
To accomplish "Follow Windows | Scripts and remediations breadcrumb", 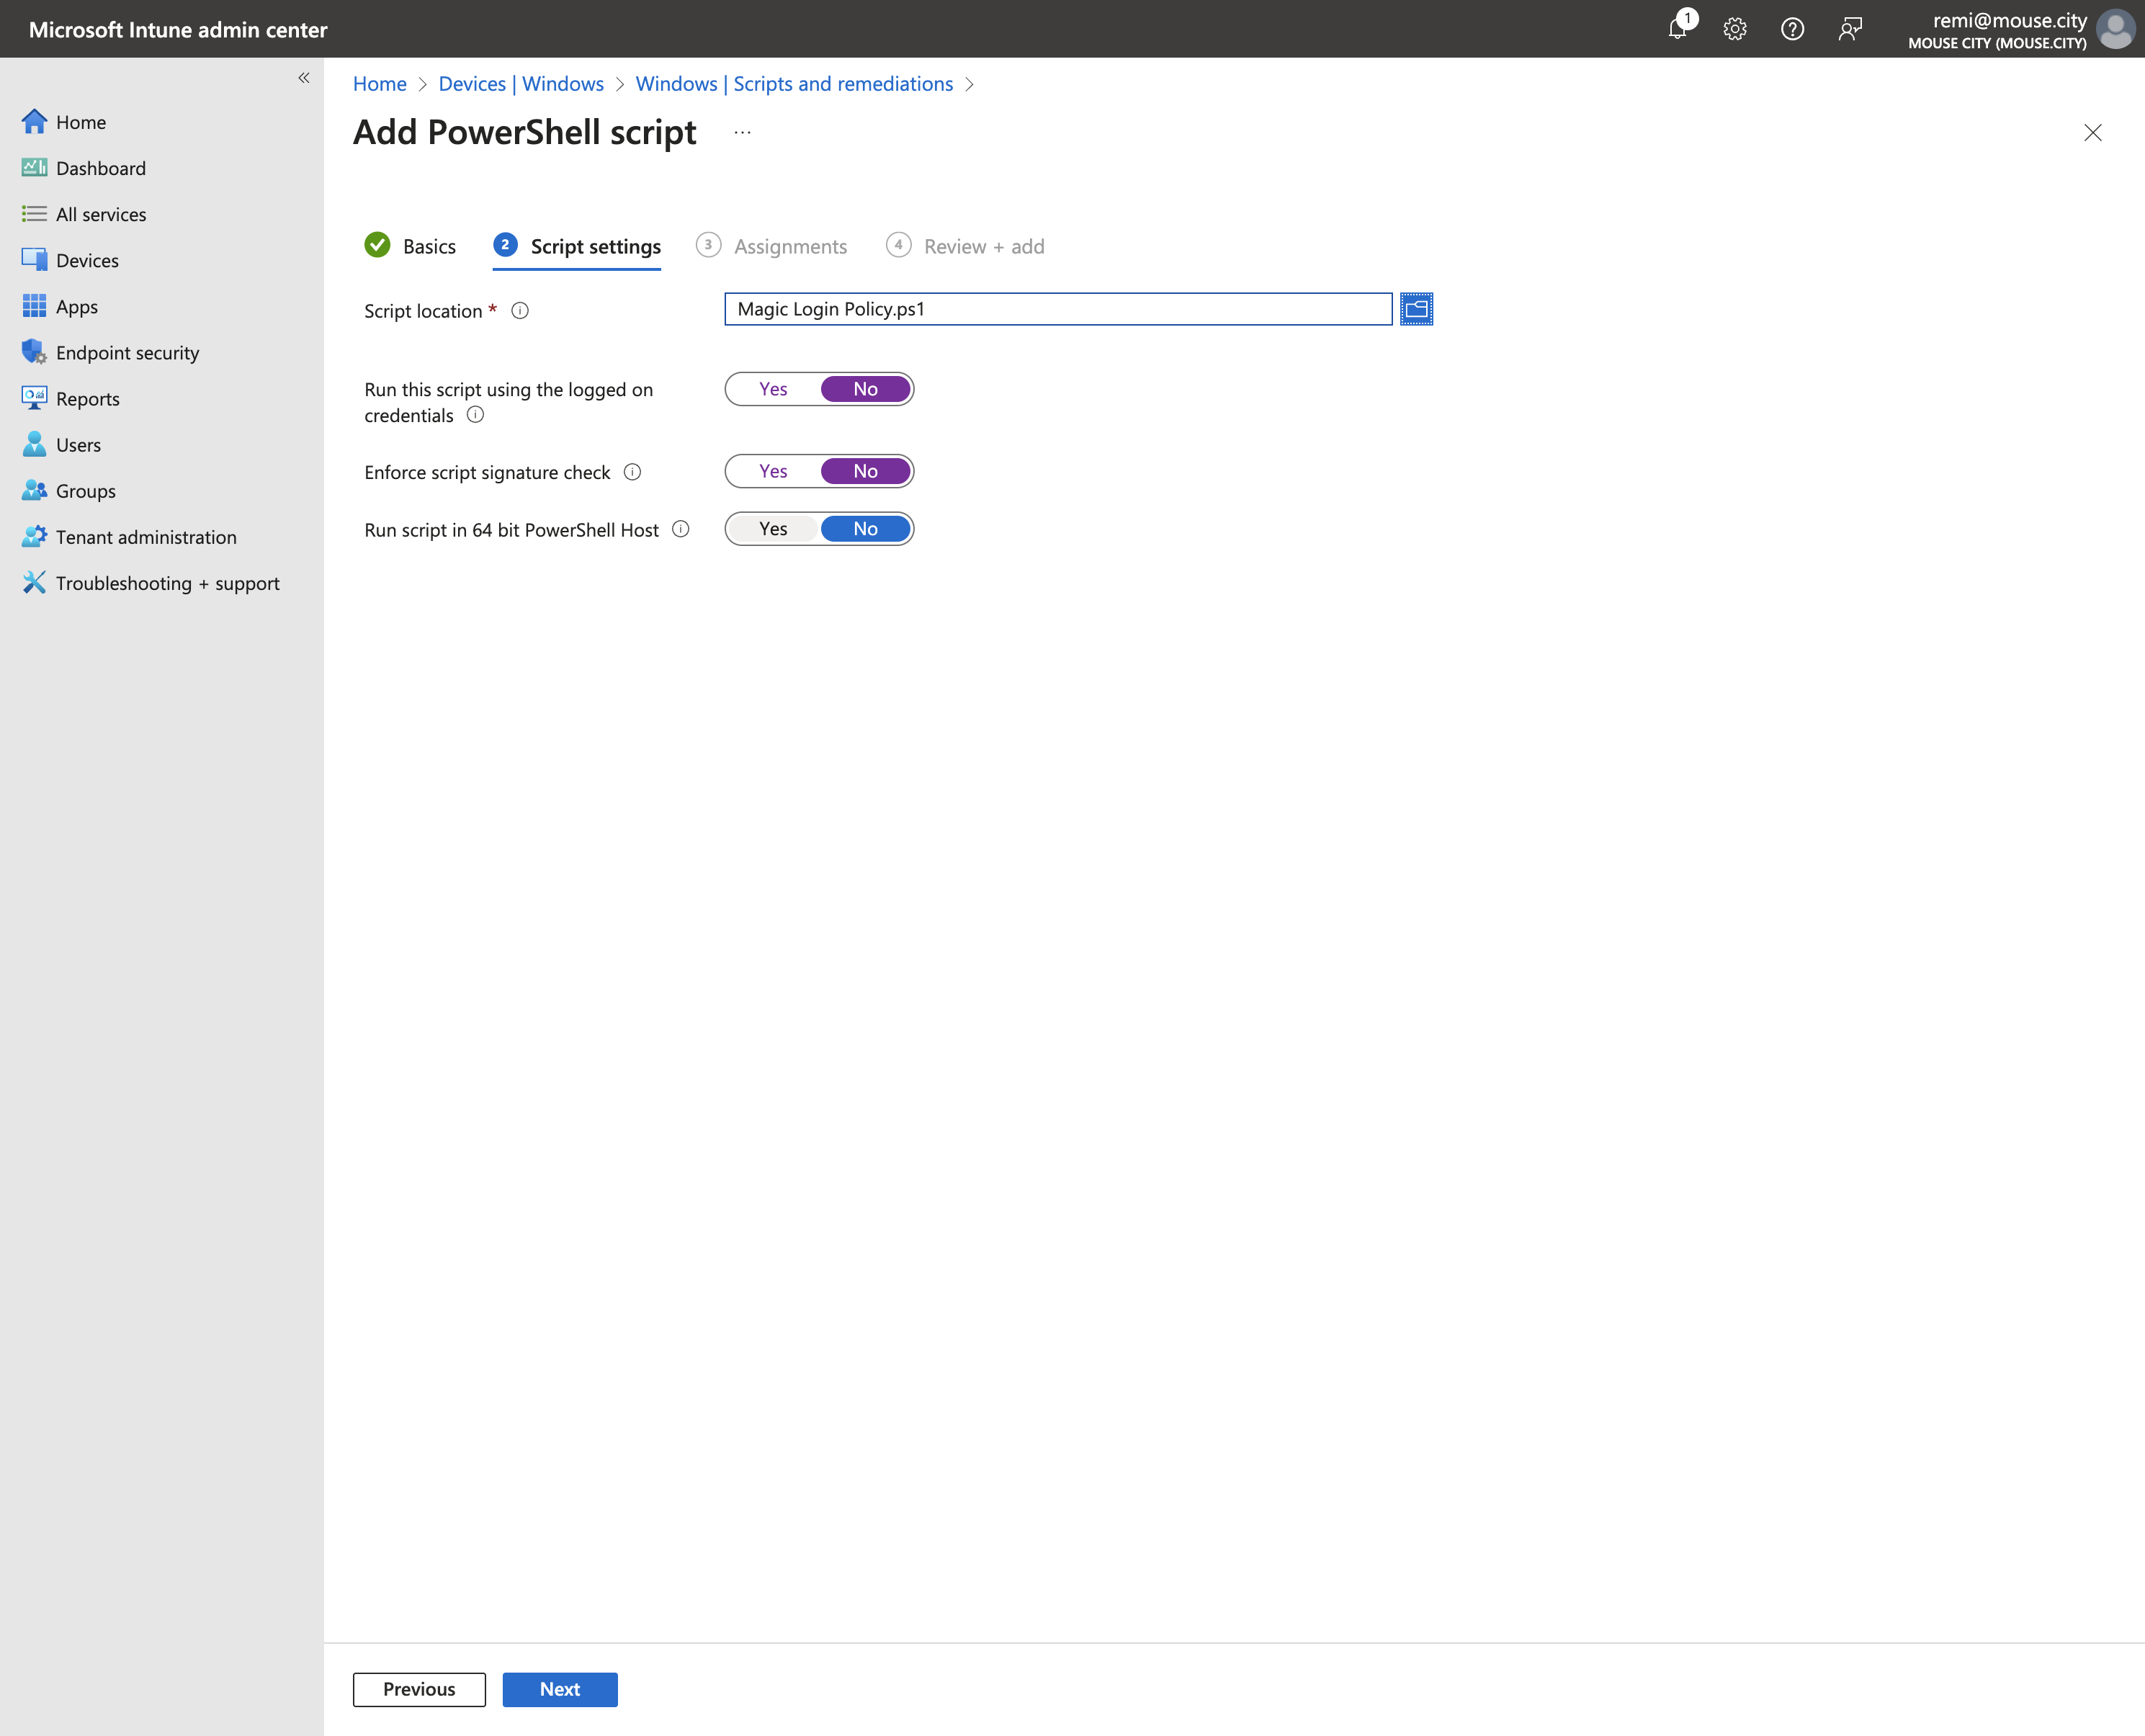I will click(795, 84).
